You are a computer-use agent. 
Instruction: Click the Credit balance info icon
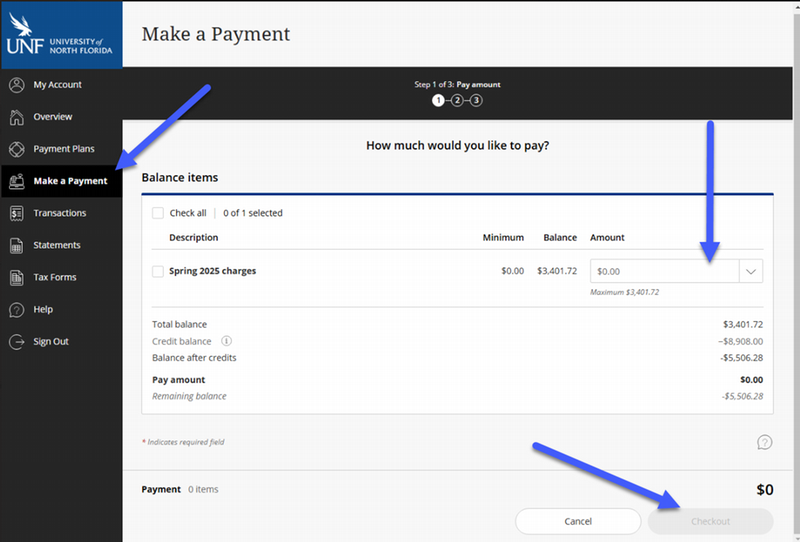[226, 341]
